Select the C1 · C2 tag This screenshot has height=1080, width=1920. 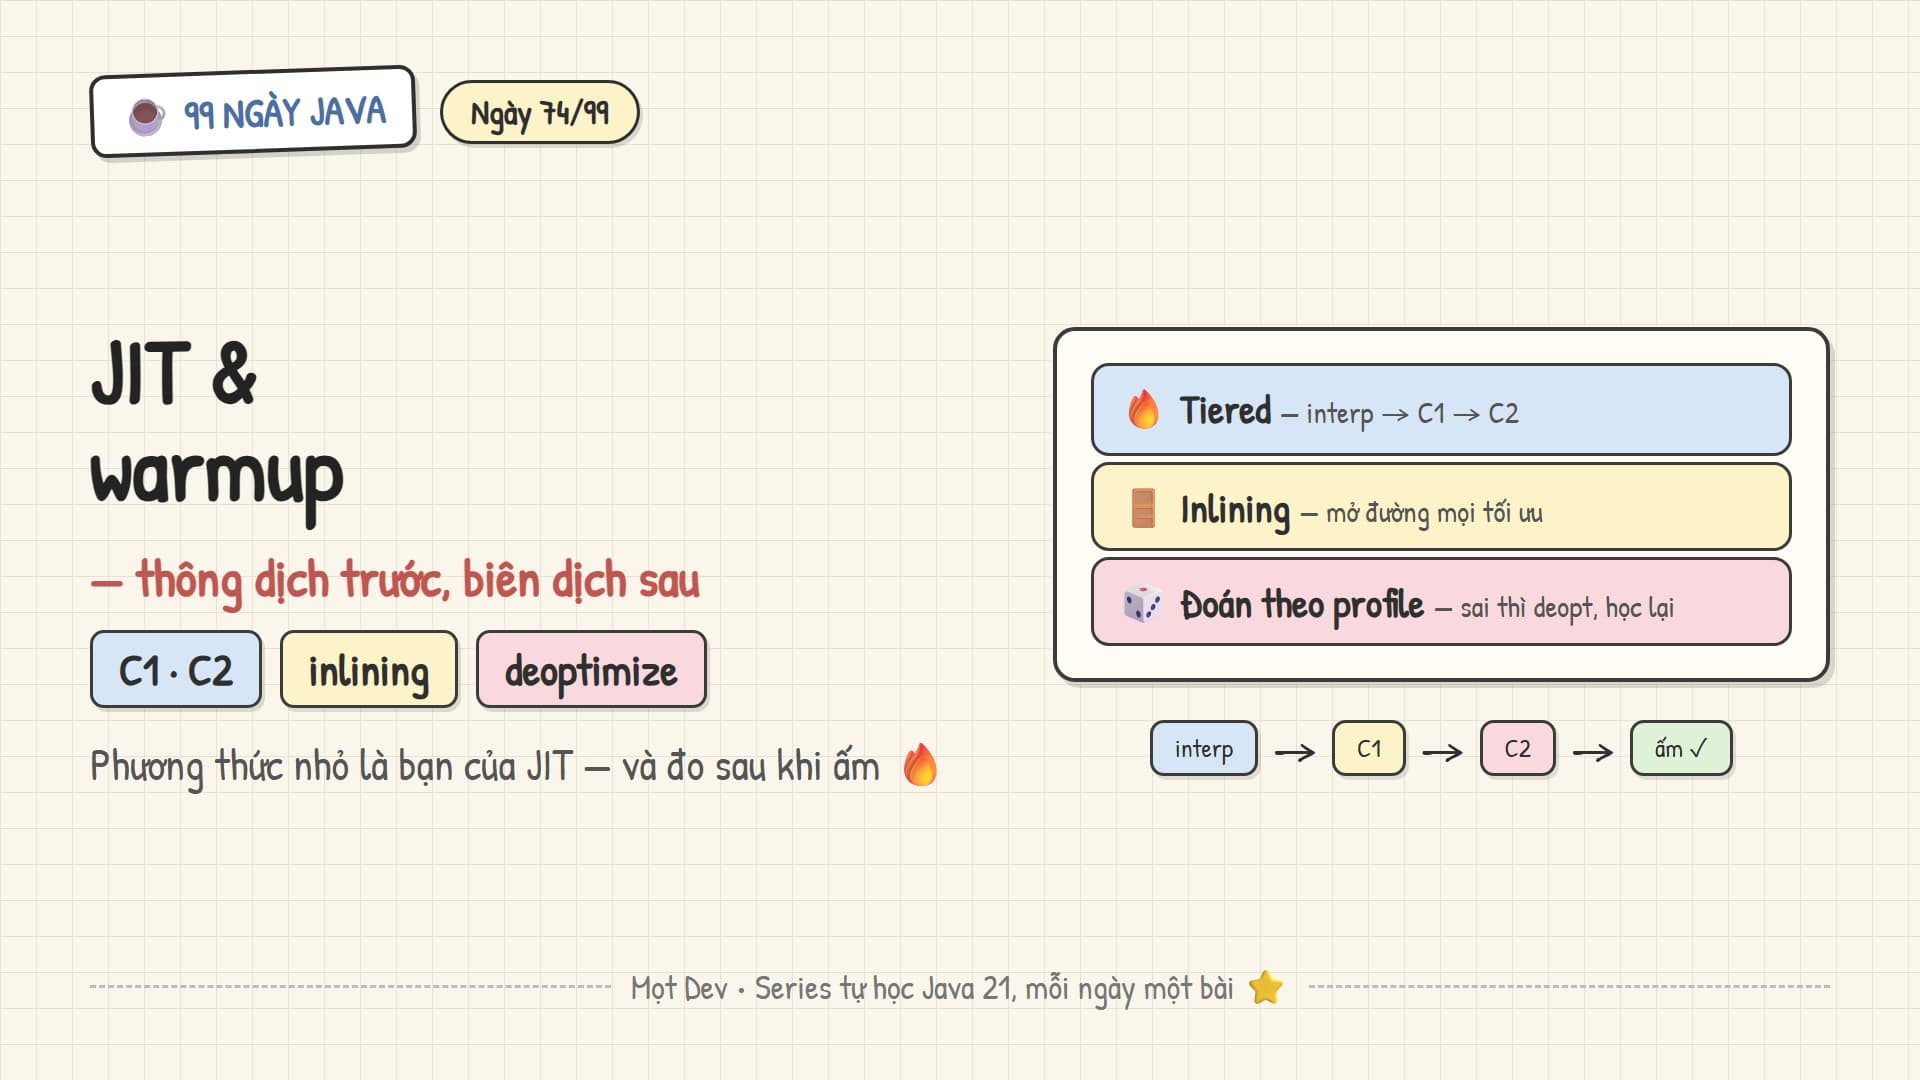coord(176,670)
